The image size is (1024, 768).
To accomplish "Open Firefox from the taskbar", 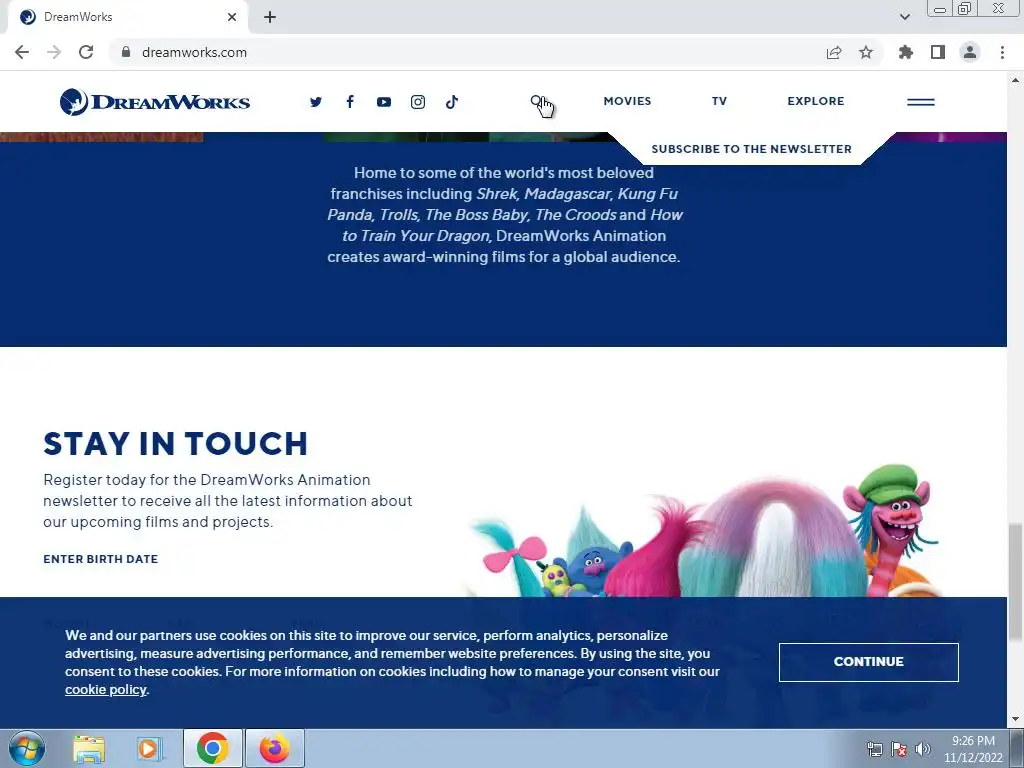I will pyautogui.click(x=275, y=748).
